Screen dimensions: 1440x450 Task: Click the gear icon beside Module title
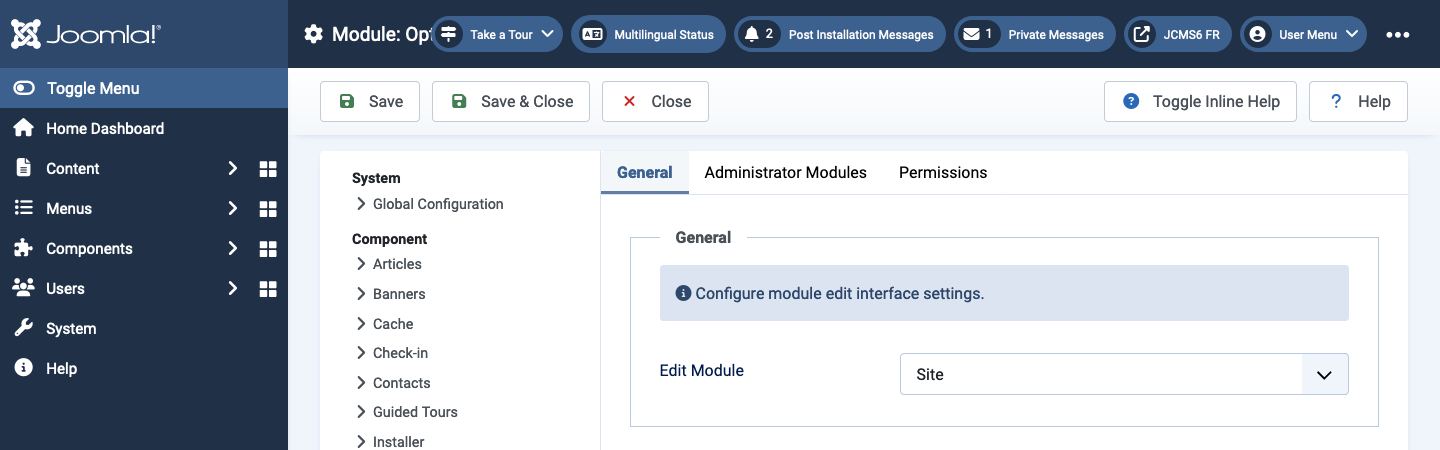(314, 34)
